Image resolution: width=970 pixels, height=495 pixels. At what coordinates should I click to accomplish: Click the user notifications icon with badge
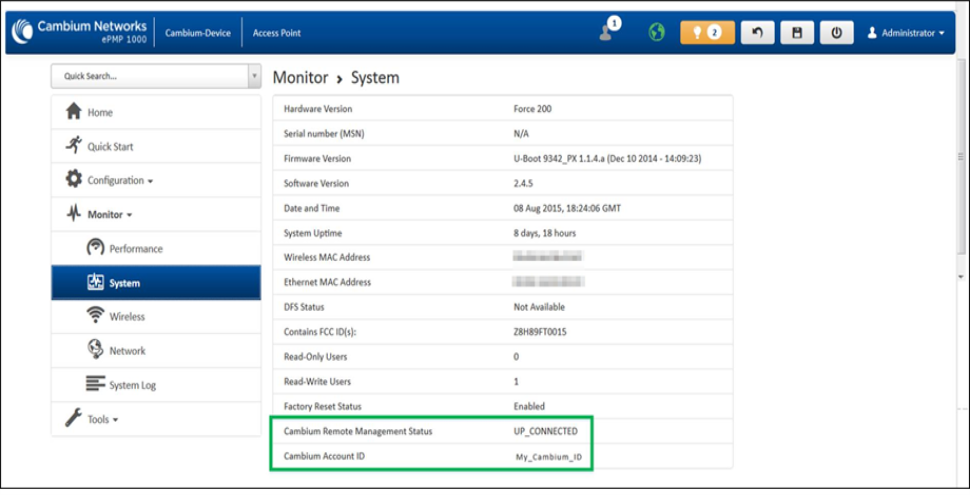(x=607, y=31)
